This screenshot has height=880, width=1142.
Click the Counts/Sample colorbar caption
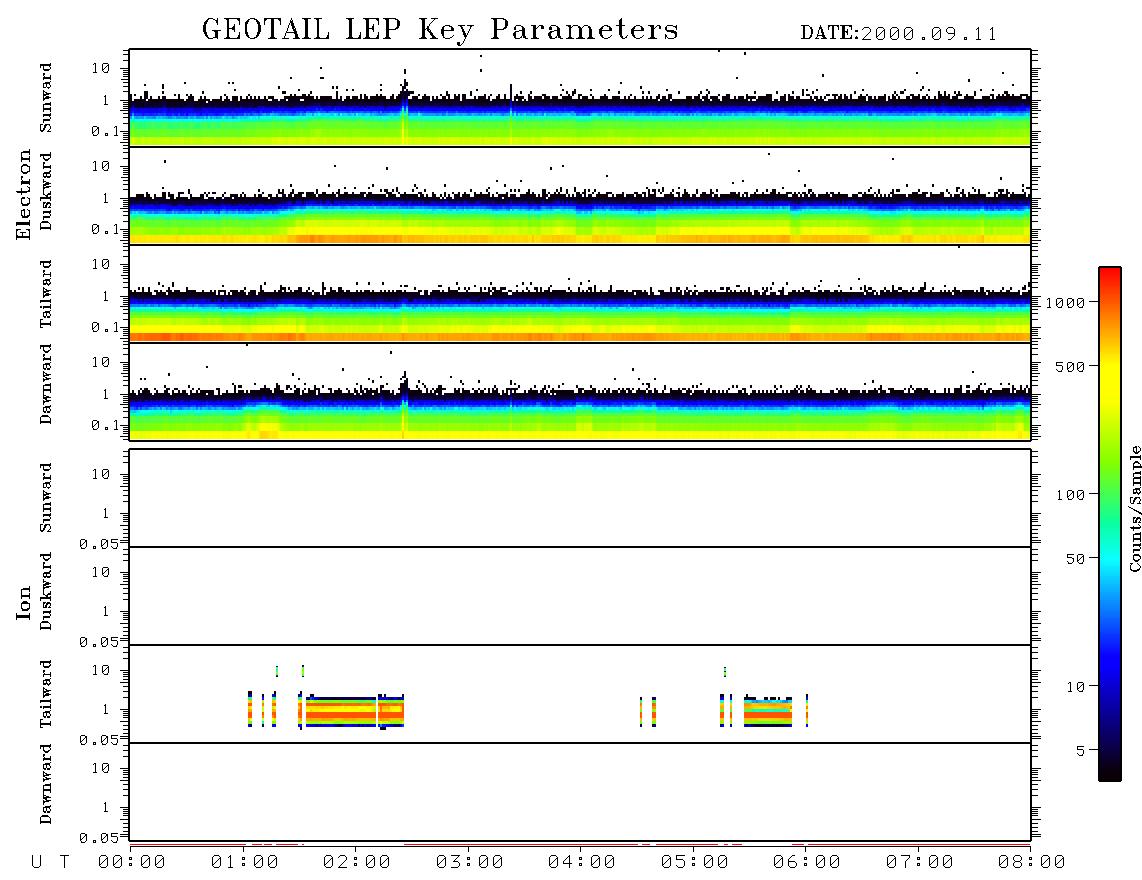pyautogui.click(x=1134, y=508)
